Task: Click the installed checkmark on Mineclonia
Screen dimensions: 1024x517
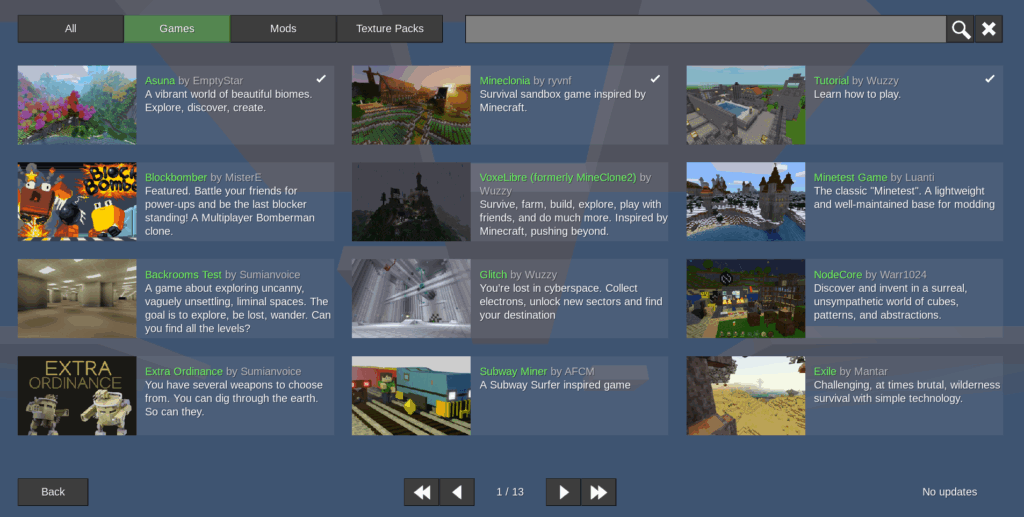Action: click(x=655, y=78)
